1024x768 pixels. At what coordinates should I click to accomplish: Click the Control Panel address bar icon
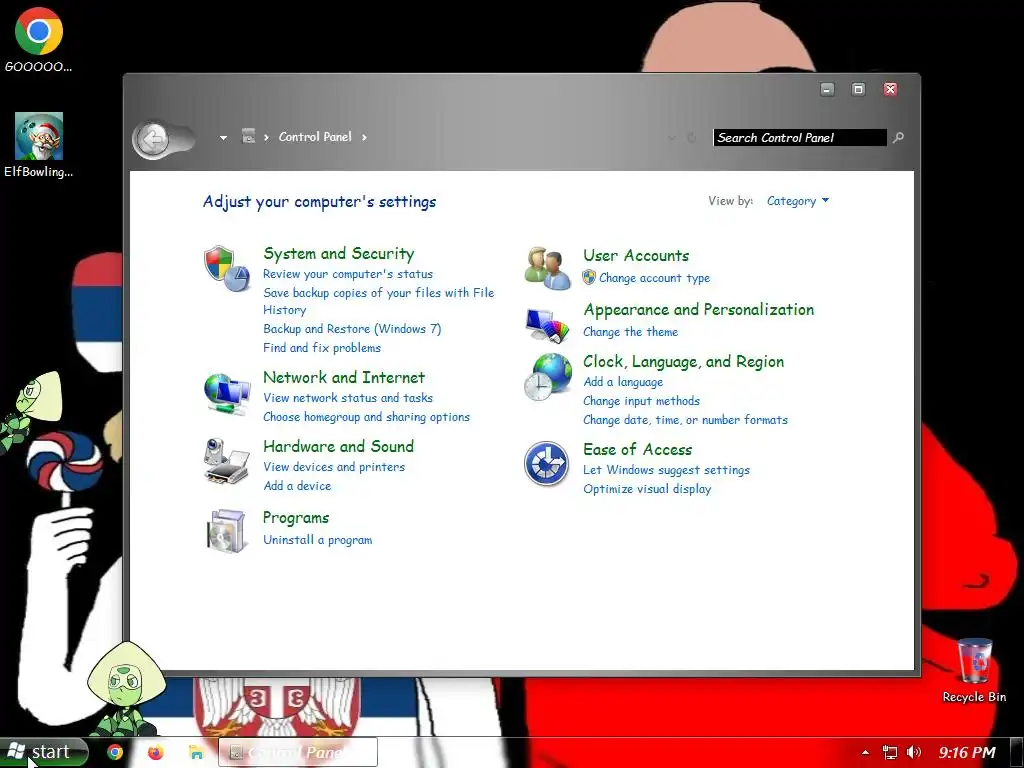coord(248,136)
